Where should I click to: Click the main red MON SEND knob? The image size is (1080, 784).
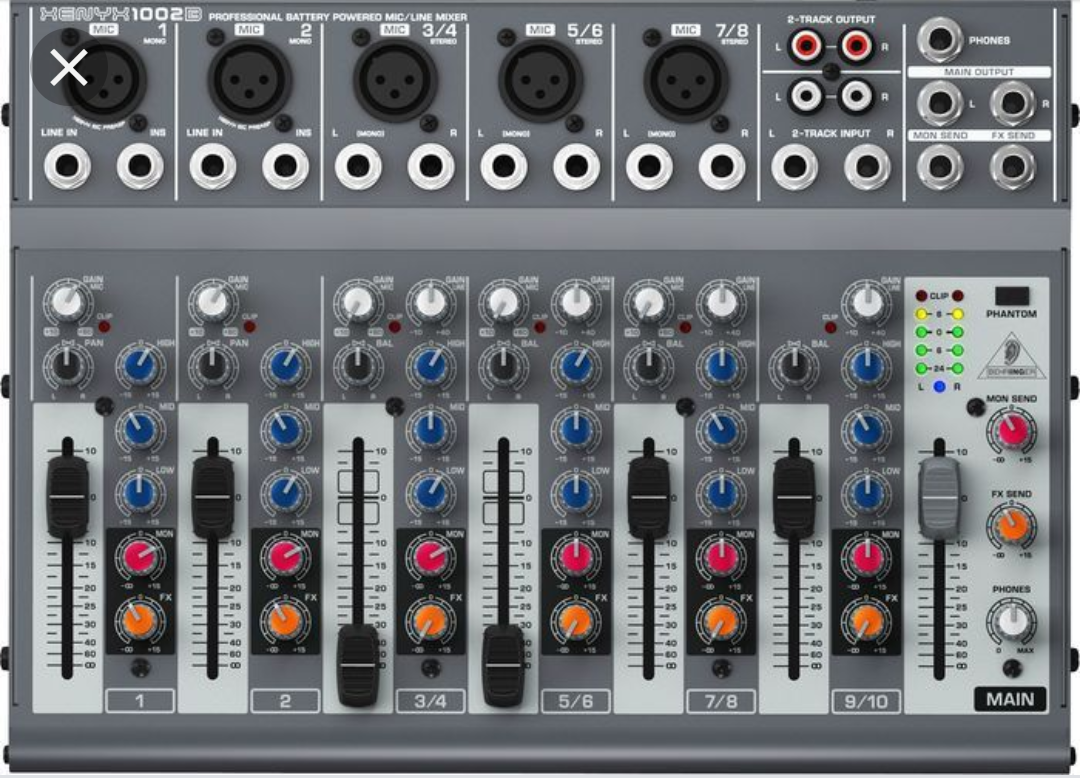[x=1011, y=431]
